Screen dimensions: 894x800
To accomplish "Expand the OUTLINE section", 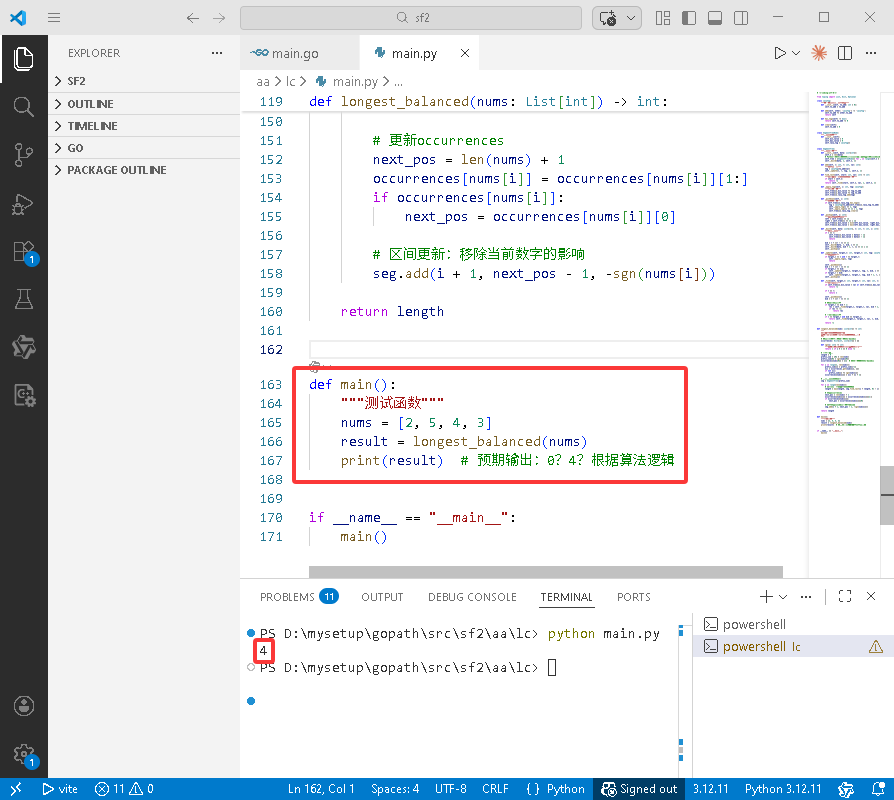I will 144,104.
